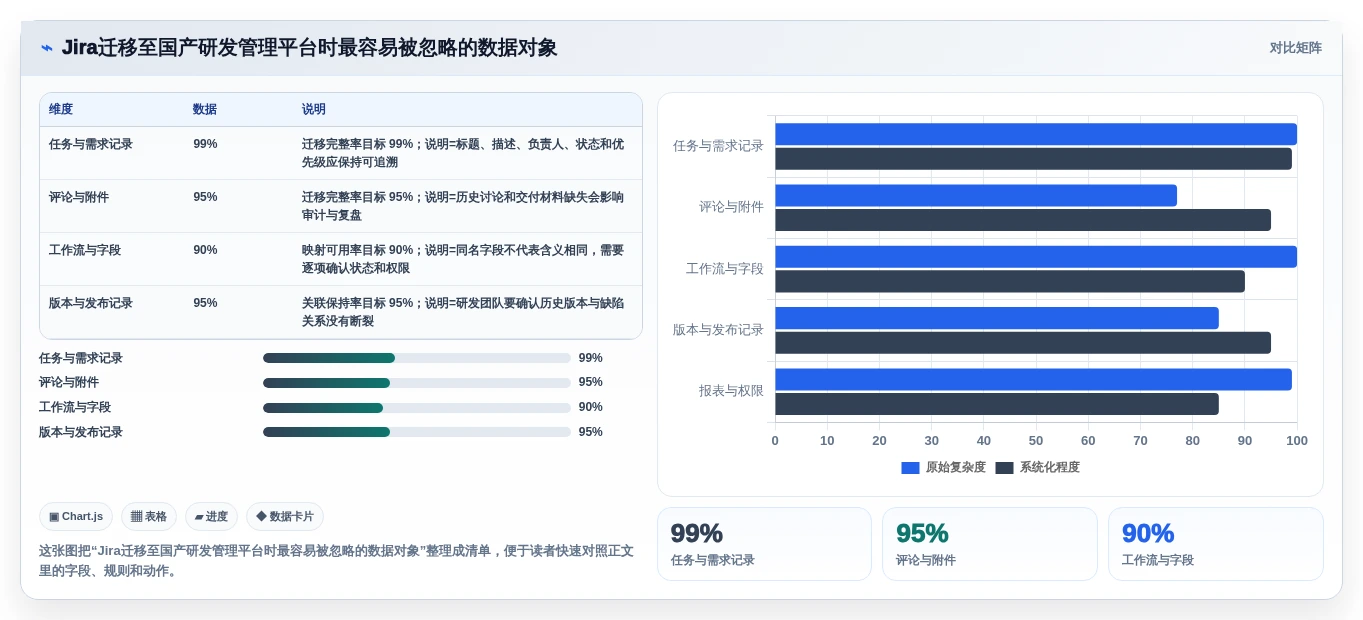Click the 数据 column header
The image size is (1363, 620).
205,109
